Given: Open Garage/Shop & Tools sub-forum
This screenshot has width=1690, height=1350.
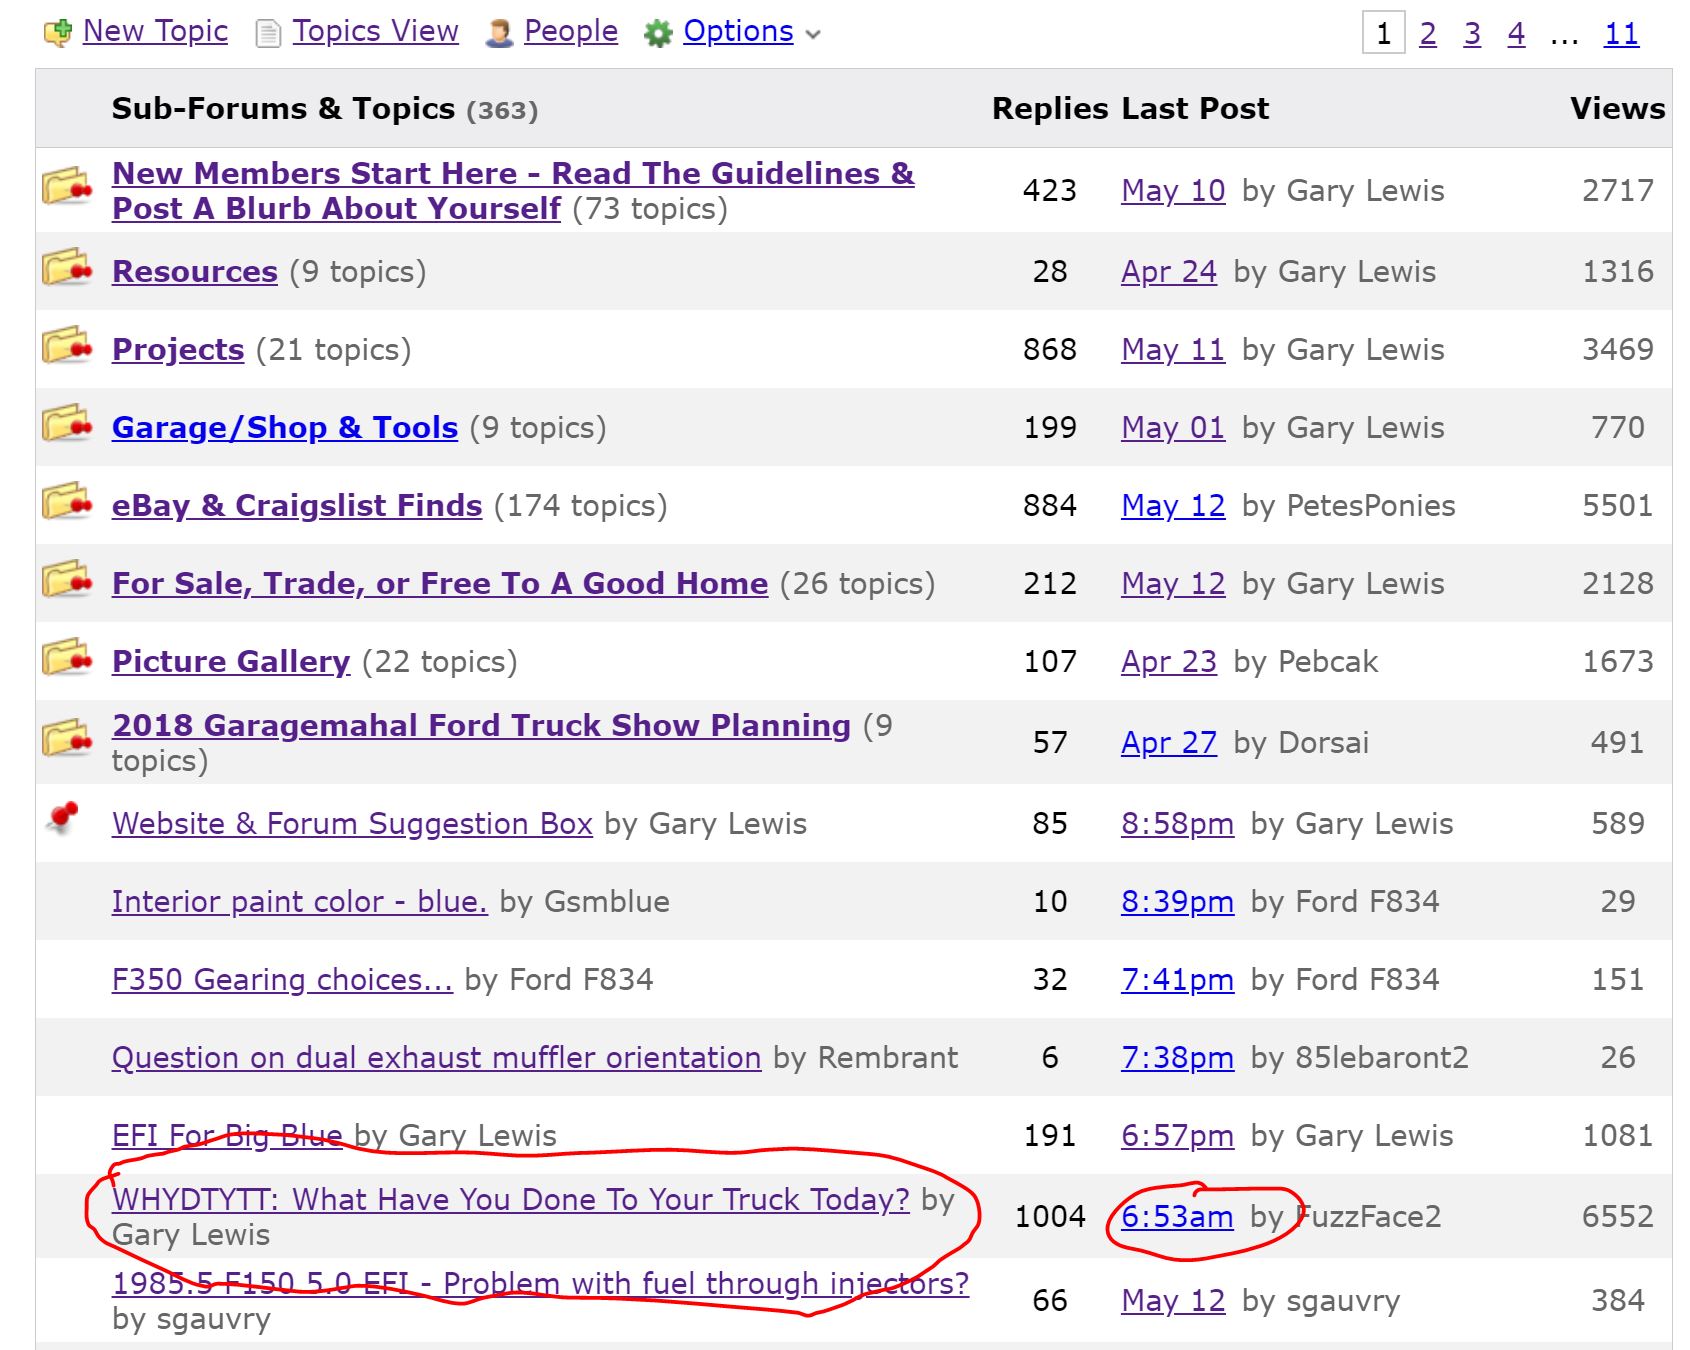Looking at the screenshot, I should point(284,428).
